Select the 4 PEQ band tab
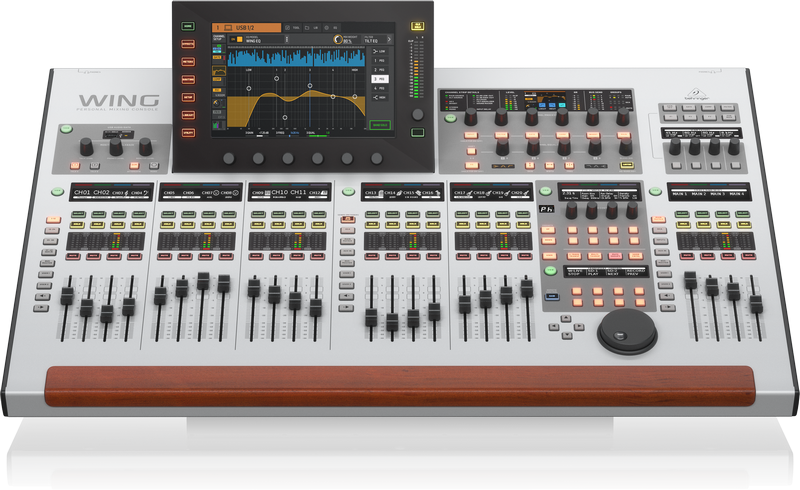 (379, 88)
